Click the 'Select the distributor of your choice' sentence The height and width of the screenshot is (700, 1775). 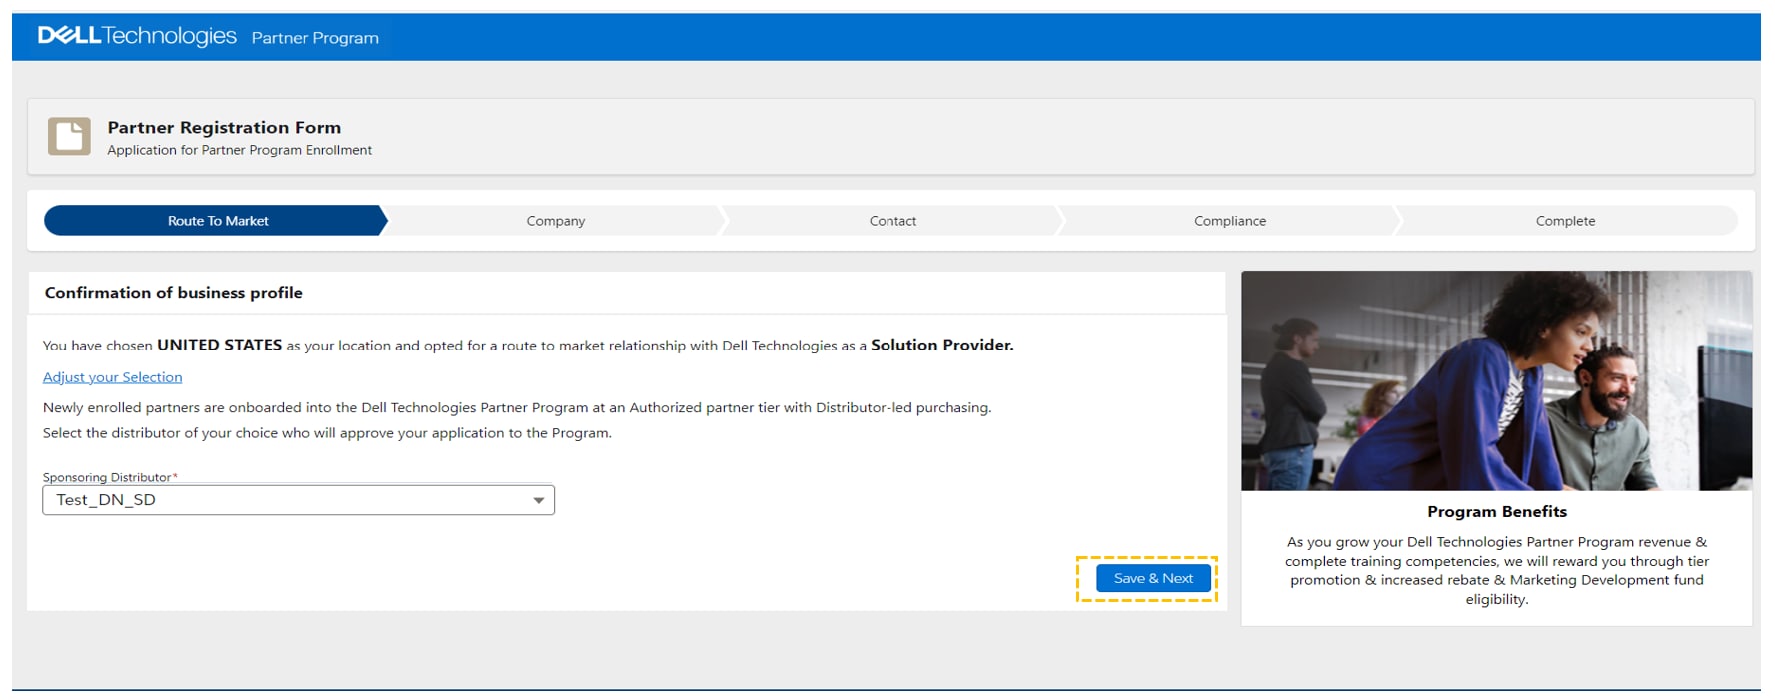click(327, 433)
